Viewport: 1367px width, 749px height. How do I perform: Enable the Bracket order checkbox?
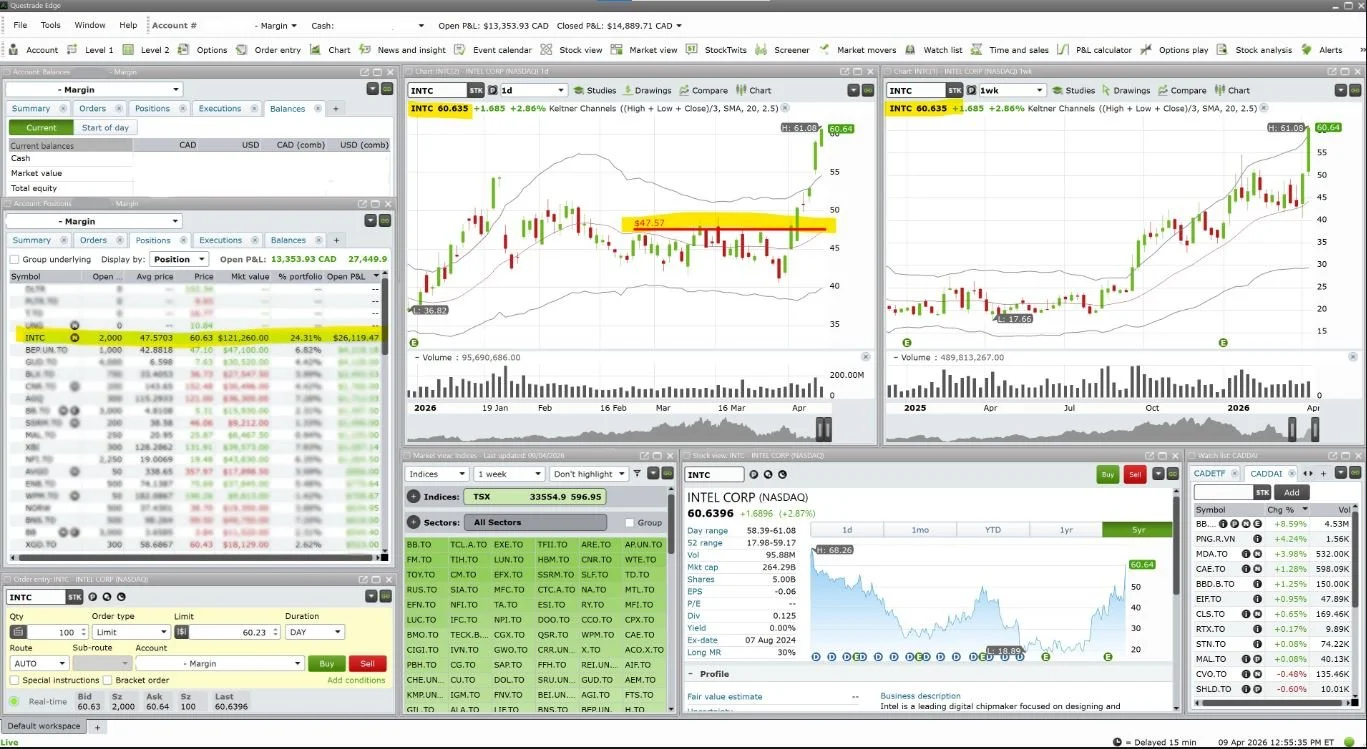click(x=107, y=680)
